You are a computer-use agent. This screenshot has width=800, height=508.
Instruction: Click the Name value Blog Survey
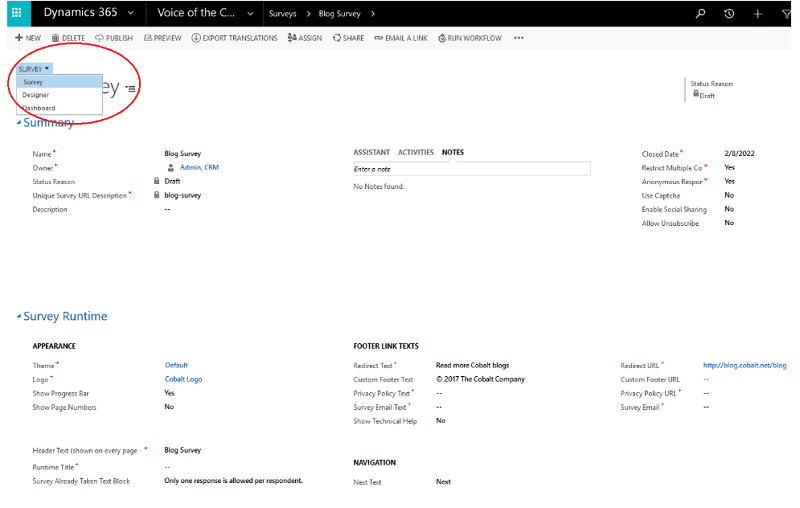(183, 154)
